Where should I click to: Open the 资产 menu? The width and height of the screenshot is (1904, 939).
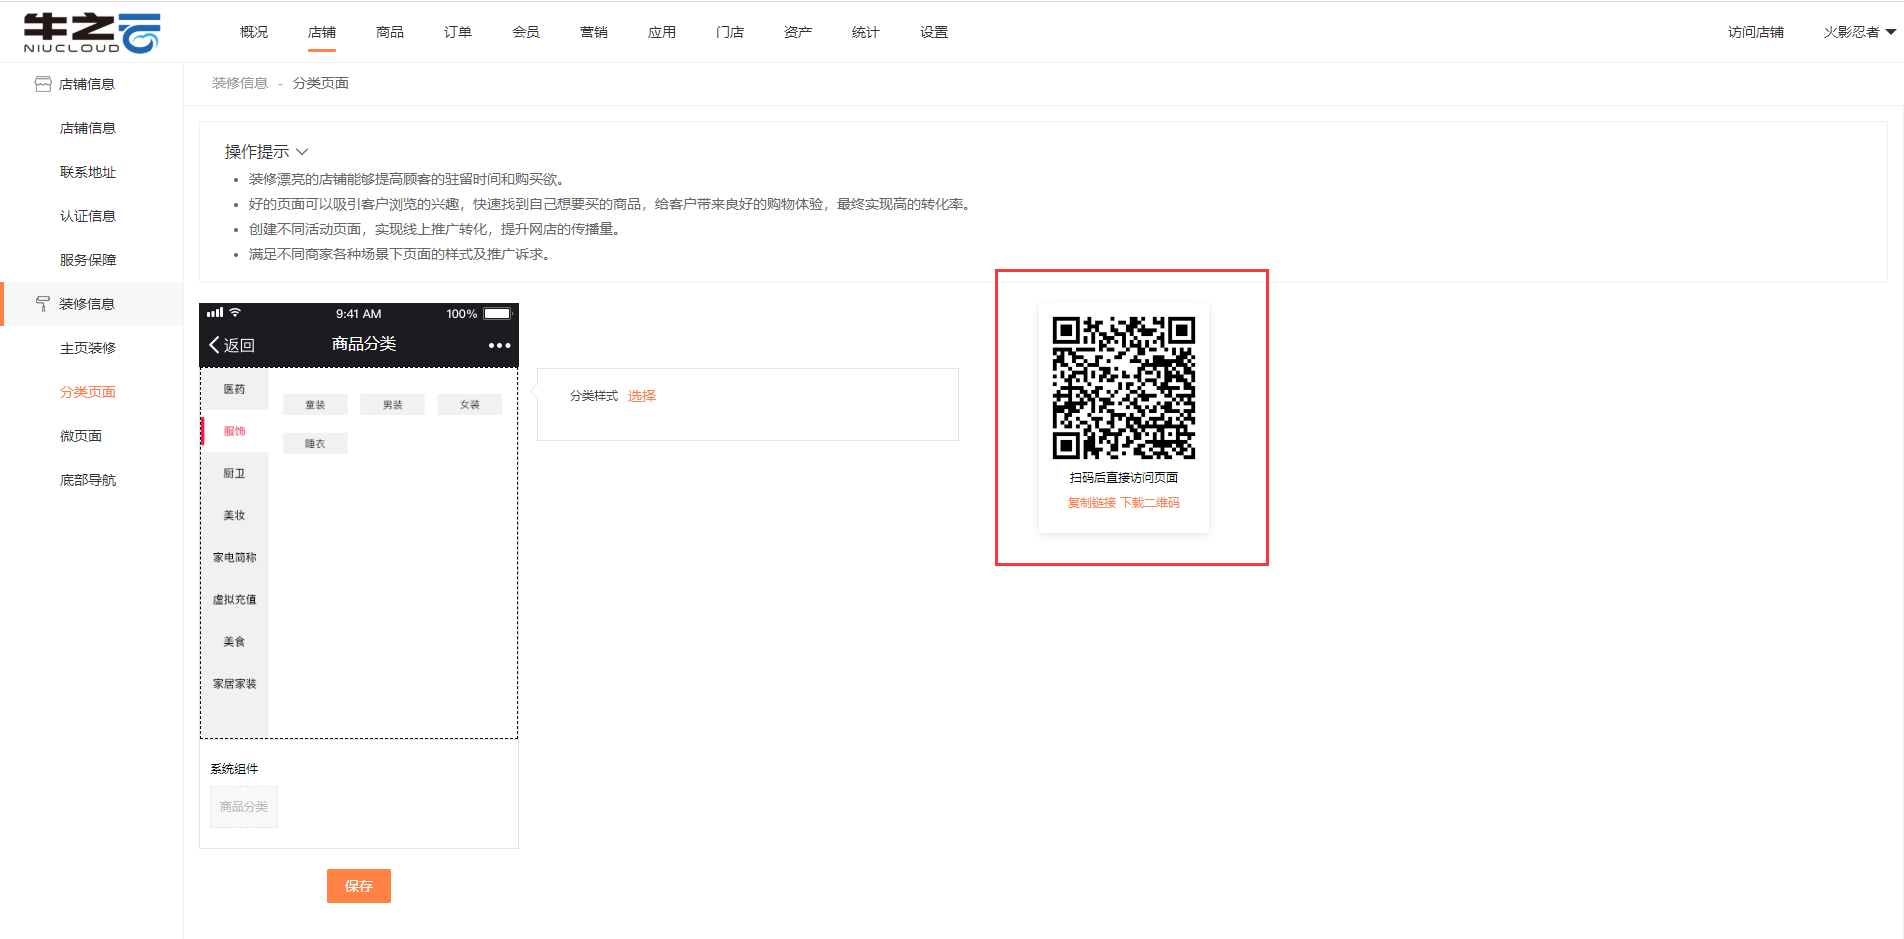pos(798,32)
